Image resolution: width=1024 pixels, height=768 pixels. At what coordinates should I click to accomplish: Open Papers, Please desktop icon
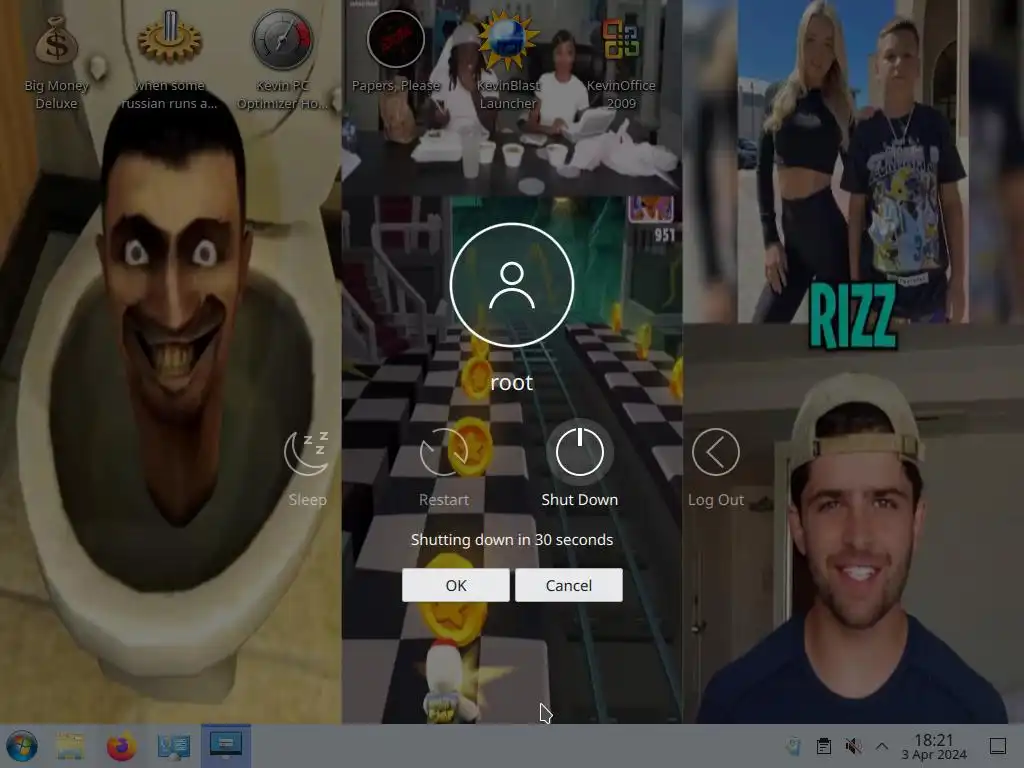(x=396, y=54)
